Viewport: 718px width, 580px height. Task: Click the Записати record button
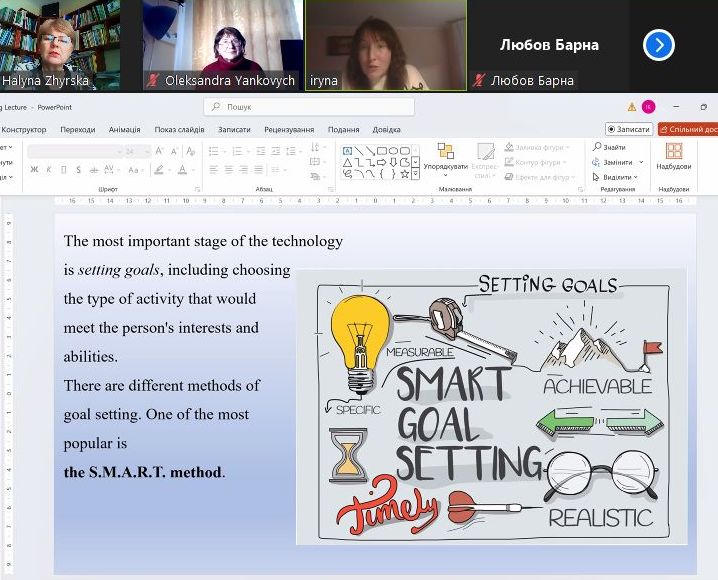(629, 129)
